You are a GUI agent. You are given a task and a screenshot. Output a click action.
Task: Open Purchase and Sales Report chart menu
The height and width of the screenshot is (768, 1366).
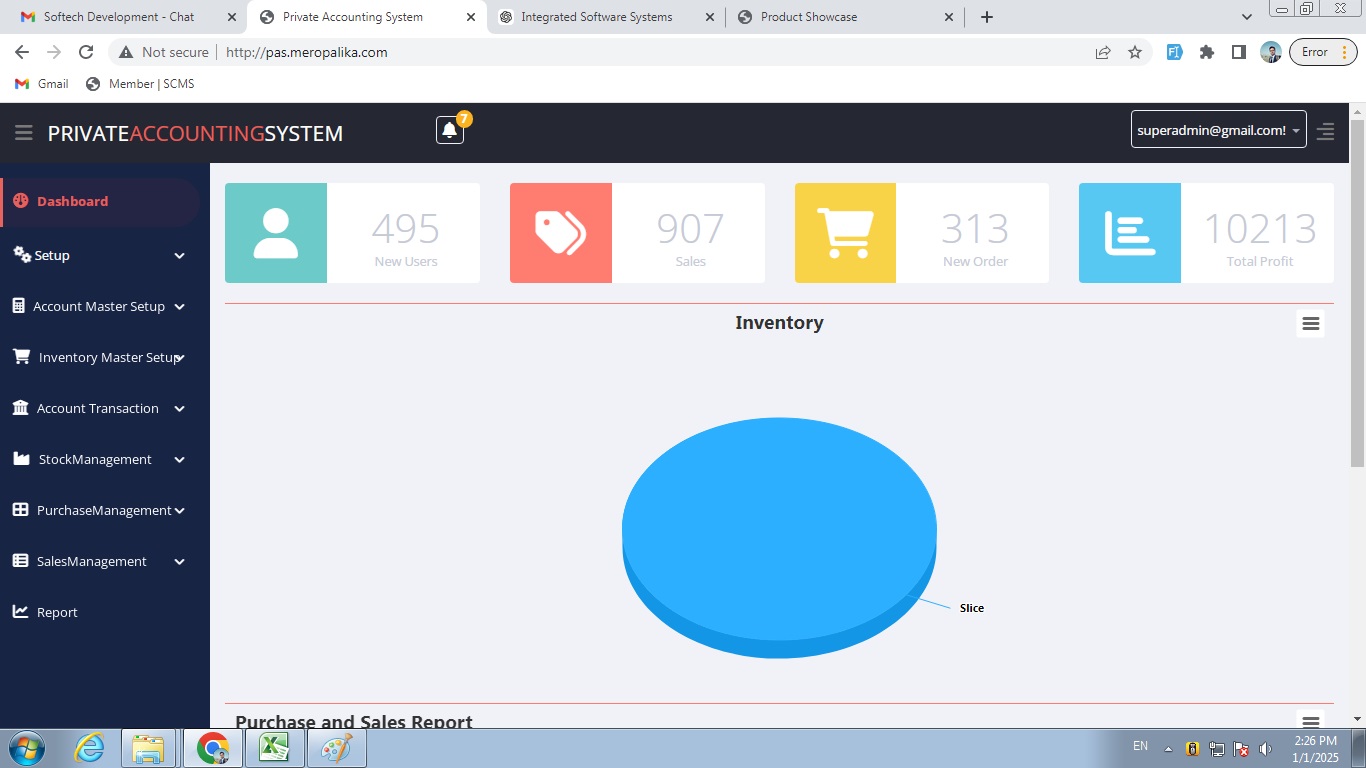[1310, 720]
